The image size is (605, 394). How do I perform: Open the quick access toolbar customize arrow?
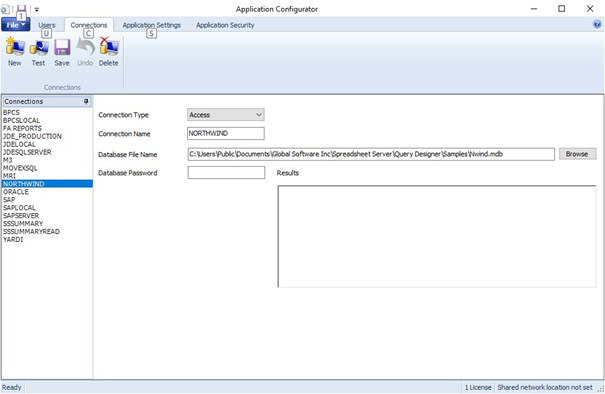(37, 9)
